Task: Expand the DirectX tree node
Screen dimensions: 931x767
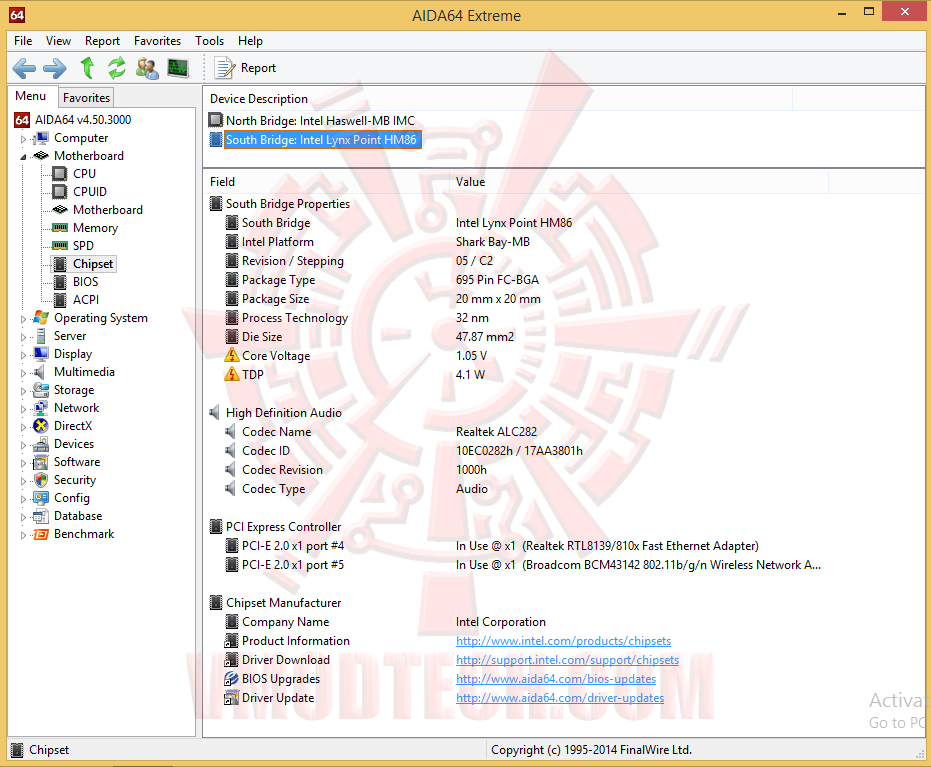Action: (23, 427)
